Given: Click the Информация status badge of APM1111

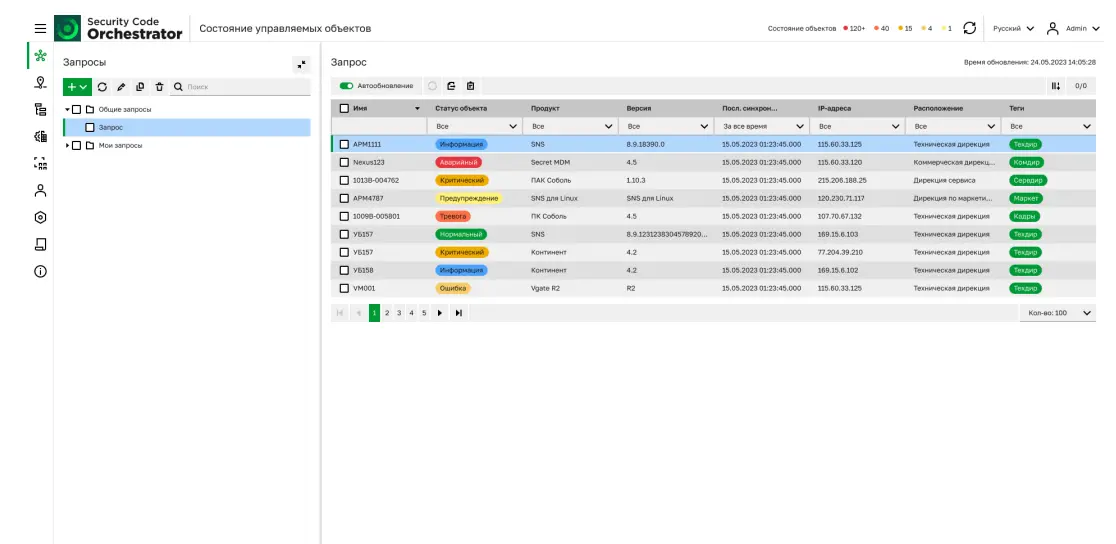Looking at the screenshot, I should pyautogui.click(x=461, y=144).
